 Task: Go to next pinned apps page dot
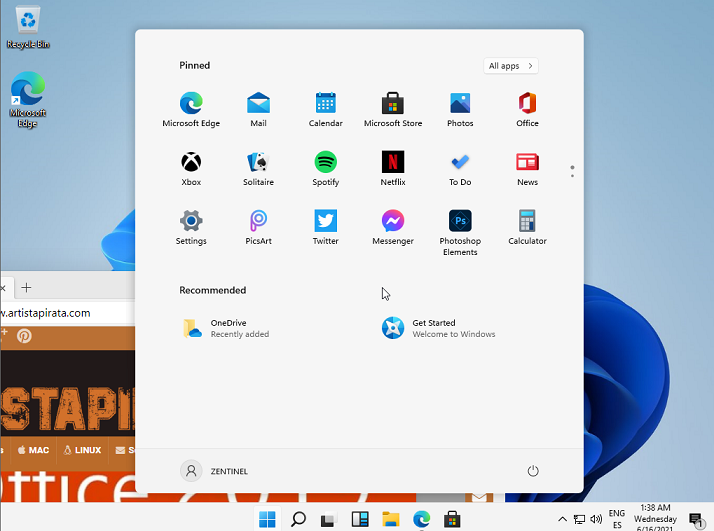572,176
